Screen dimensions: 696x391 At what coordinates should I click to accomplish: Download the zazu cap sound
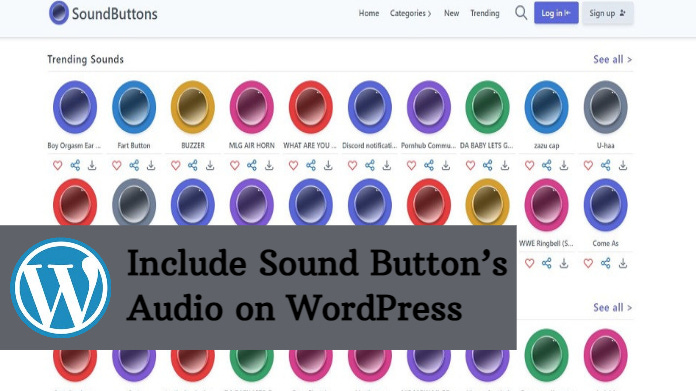click(564, 166)
